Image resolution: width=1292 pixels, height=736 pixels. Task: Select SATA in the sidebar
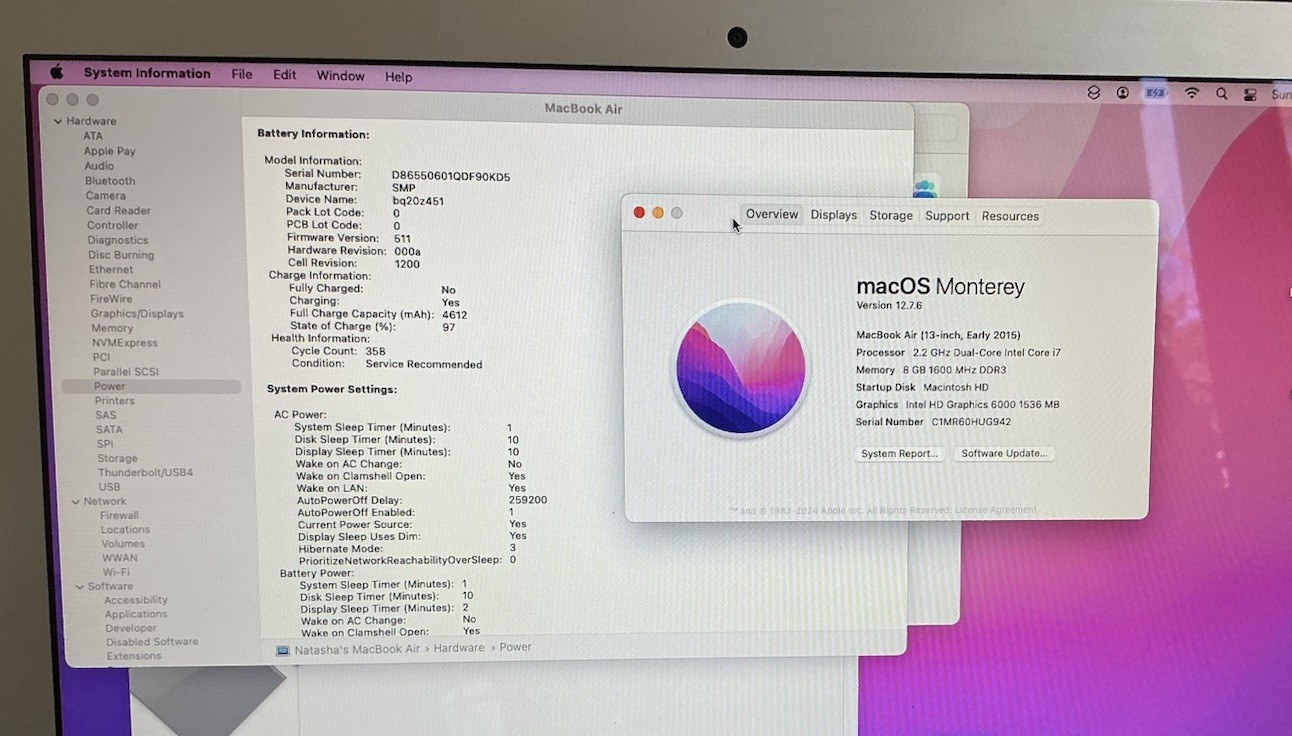pos(109,429)
